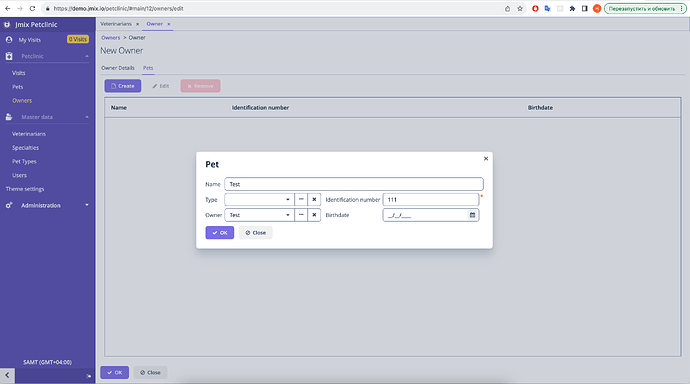
Task: Reload the page with refresh icon
Action: pyautogui.click(x=32, y=8)
